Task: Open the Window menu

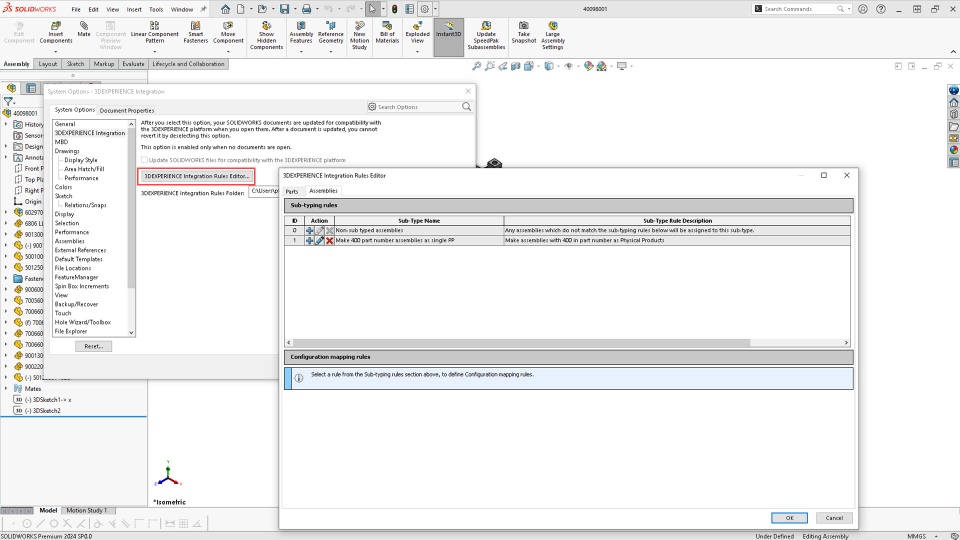Action: coord(182,9)
